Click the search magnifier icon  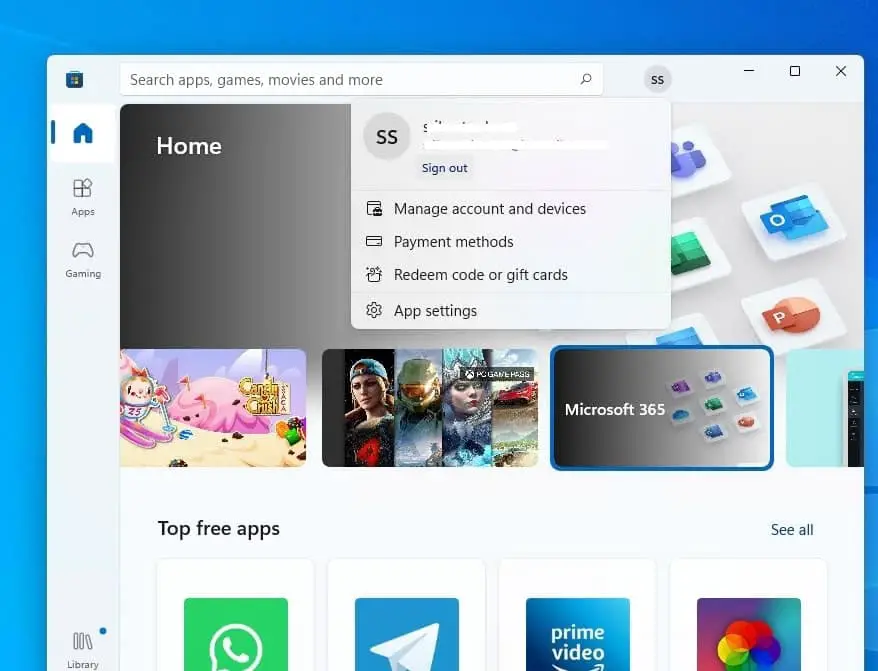[586, 79]
